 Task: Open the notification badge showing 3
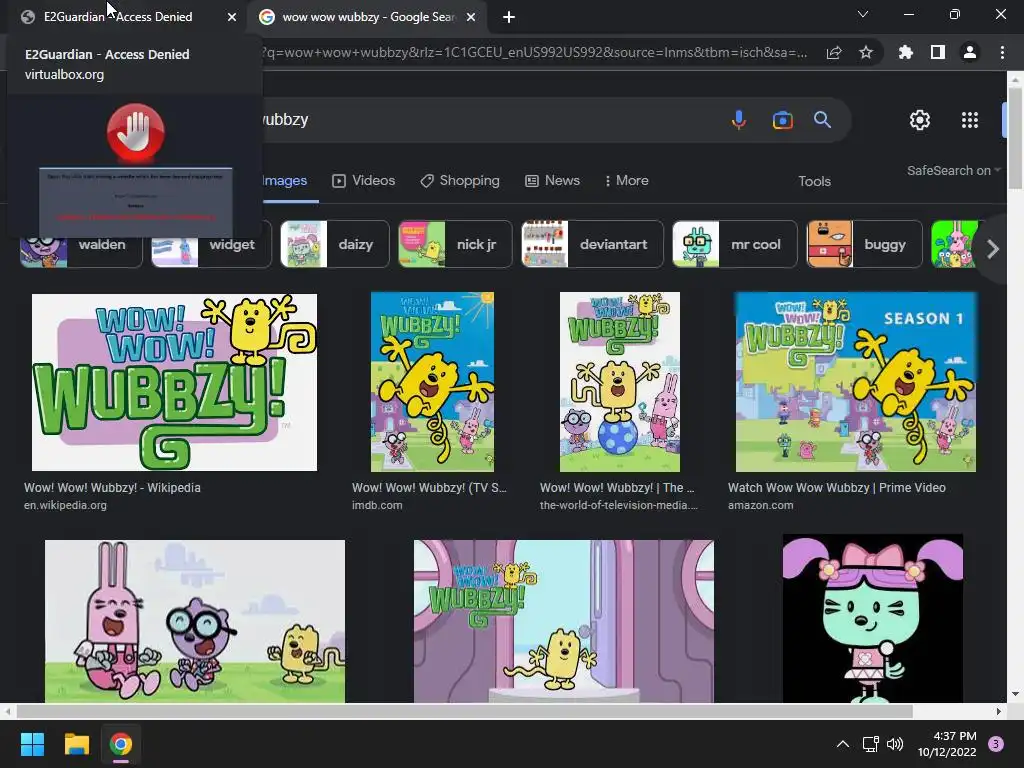click(996, 744)
